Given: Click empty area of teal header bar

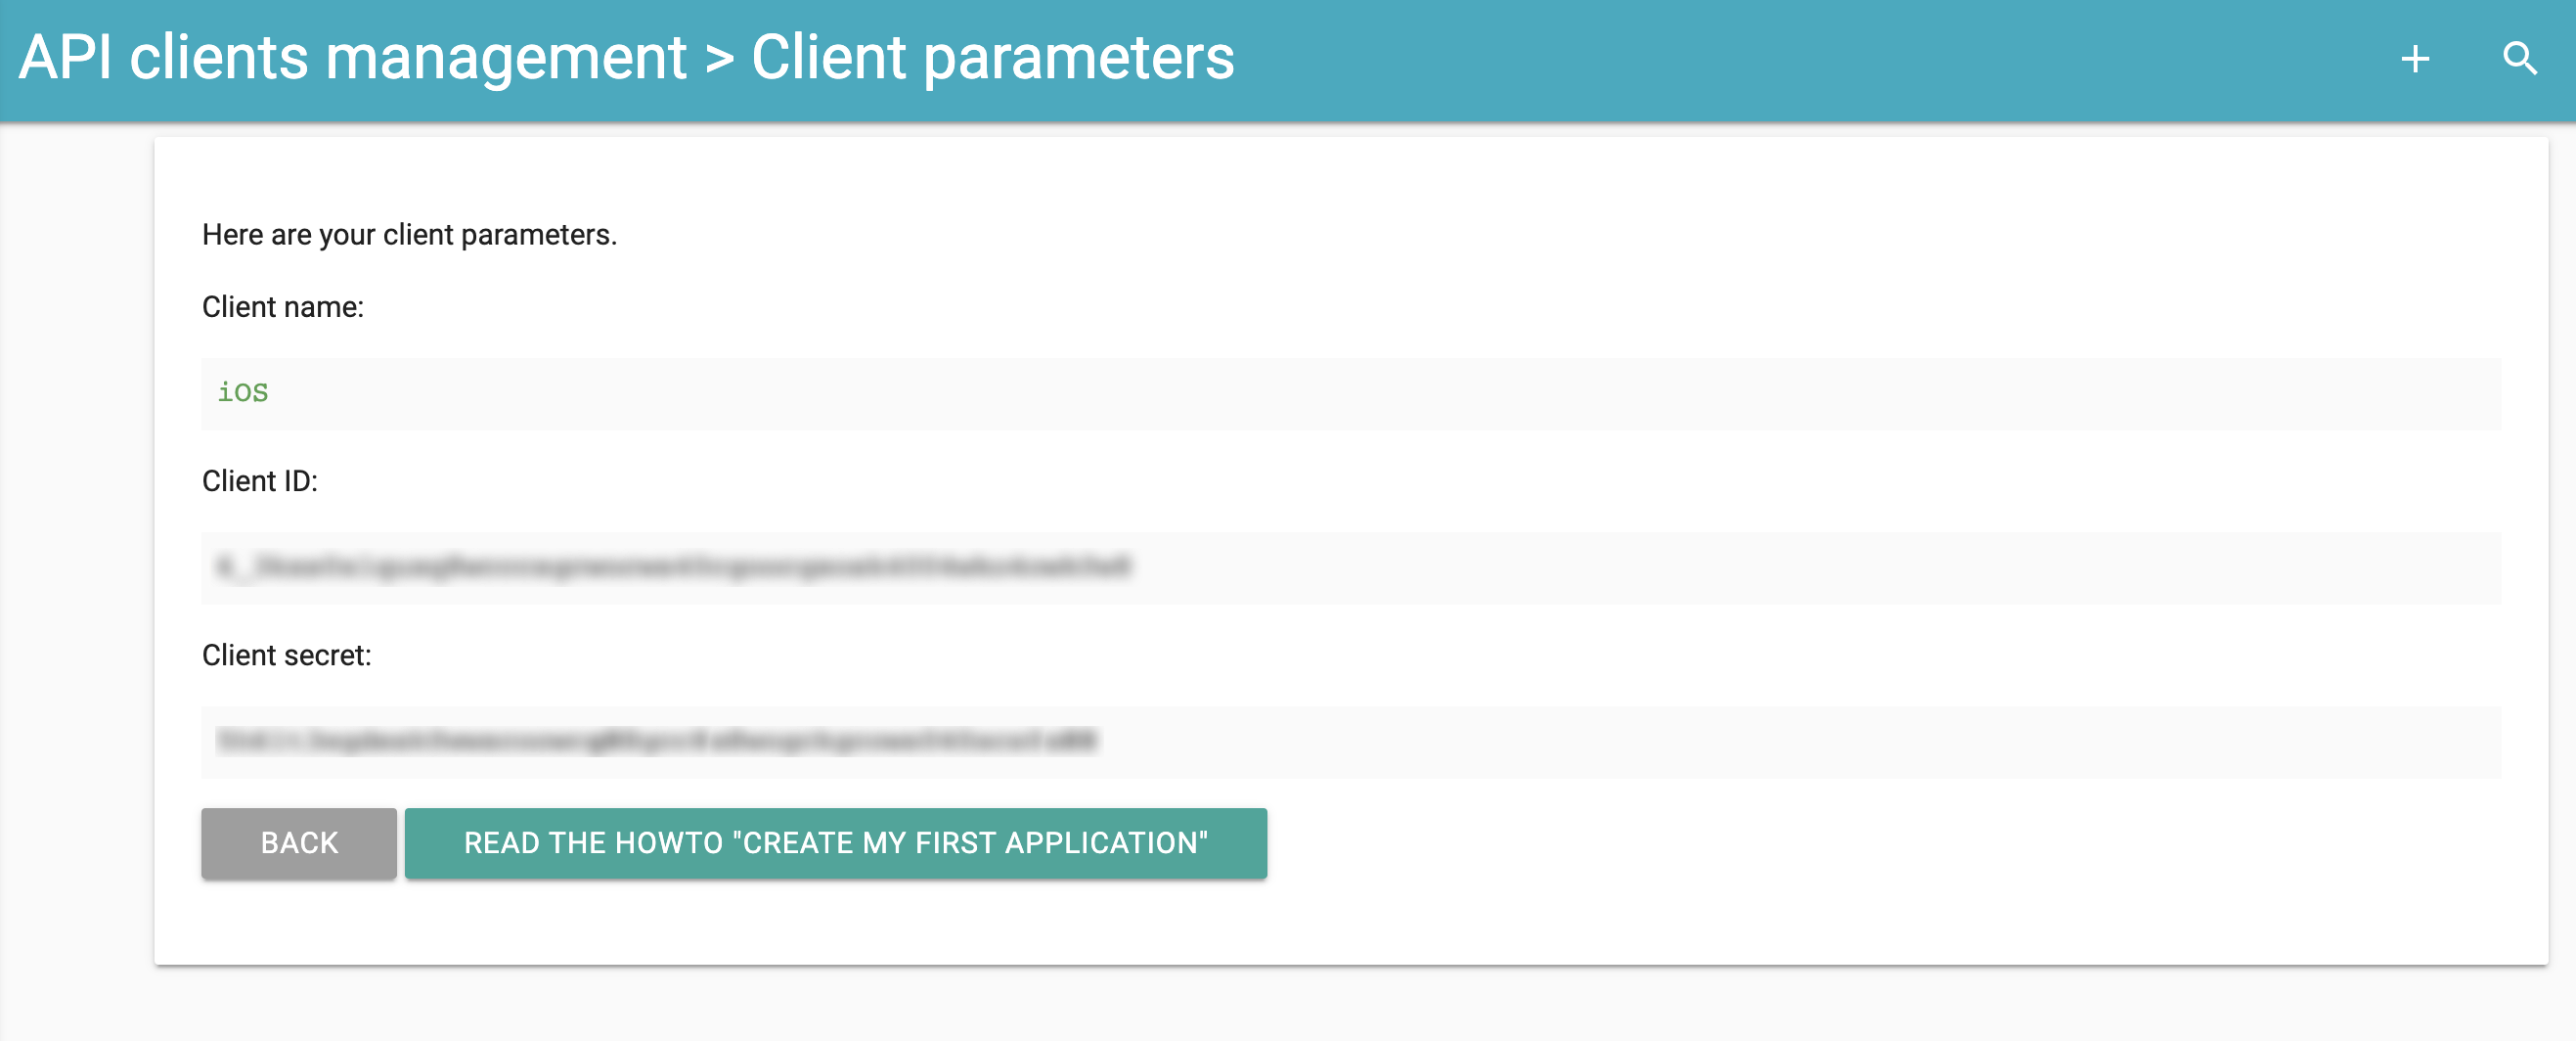Looking at the screenshot, I should click(1800, 60).
